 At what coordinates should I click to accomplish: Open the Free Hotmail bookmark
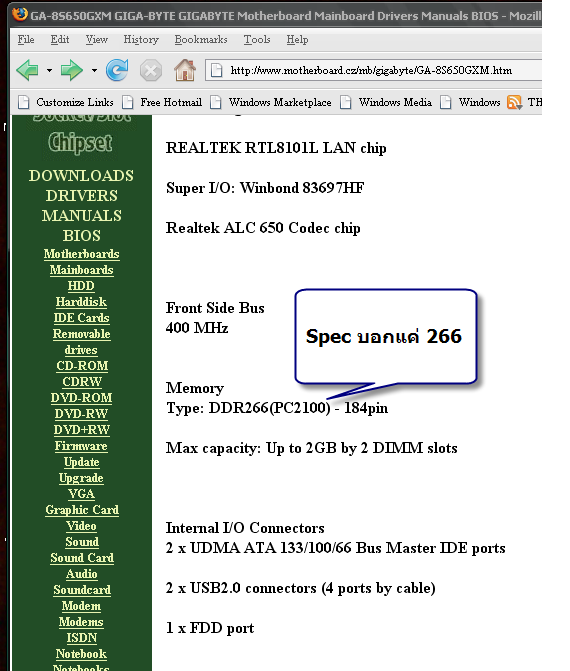click(x=162, y=102)
